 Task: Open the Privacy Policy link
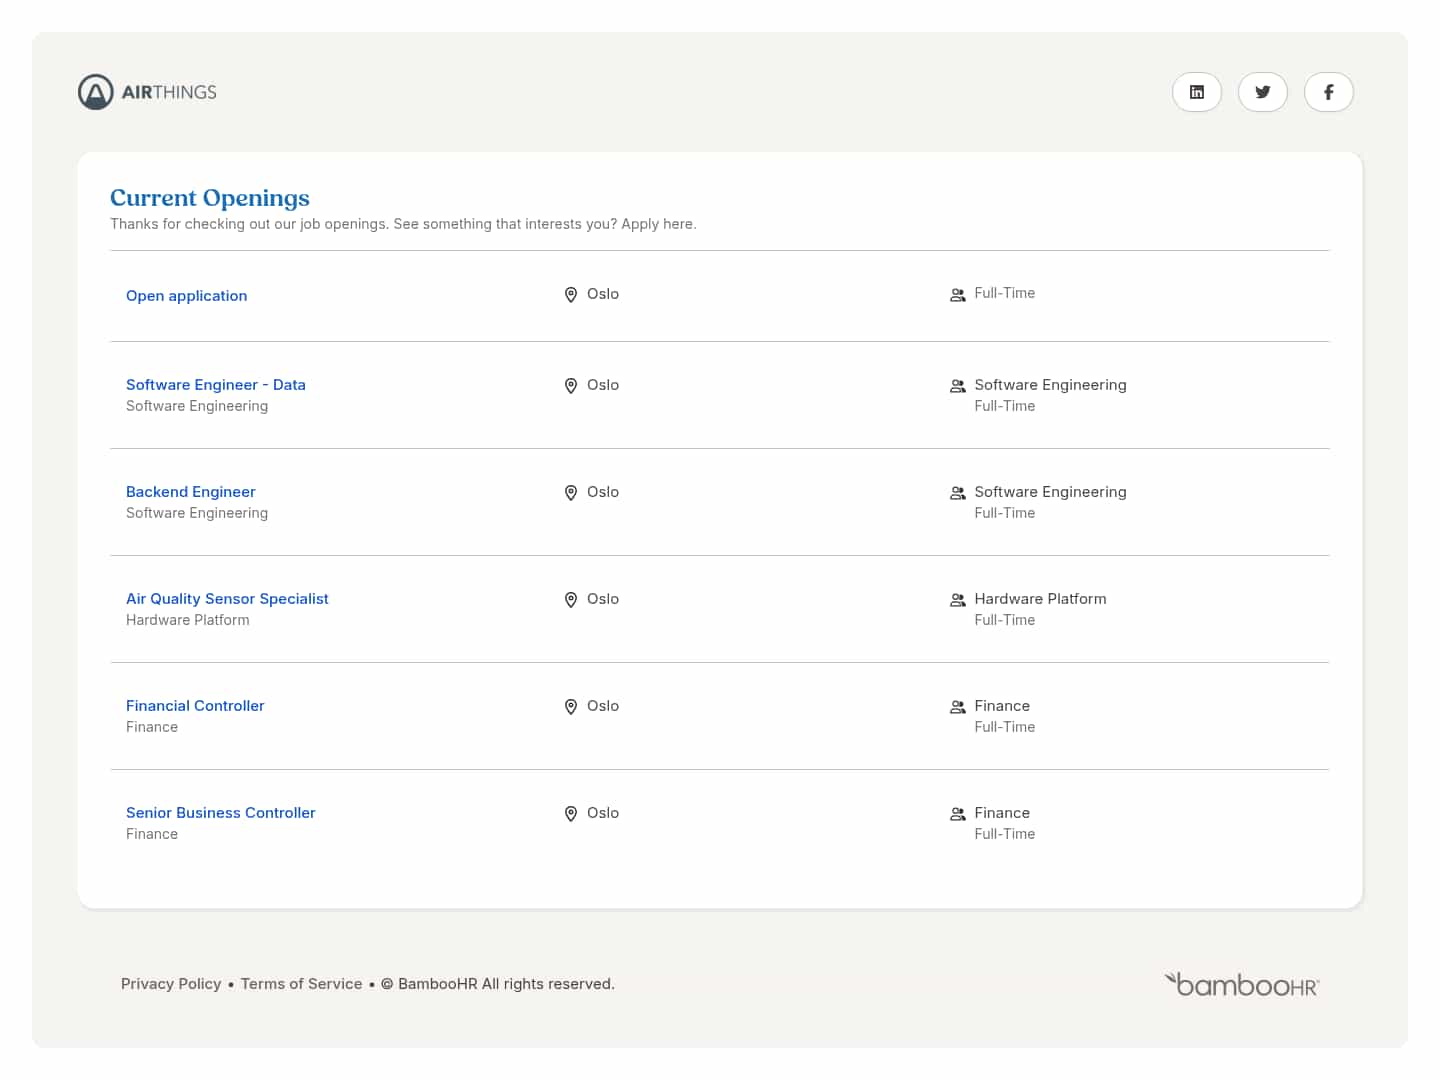point(171,984)
